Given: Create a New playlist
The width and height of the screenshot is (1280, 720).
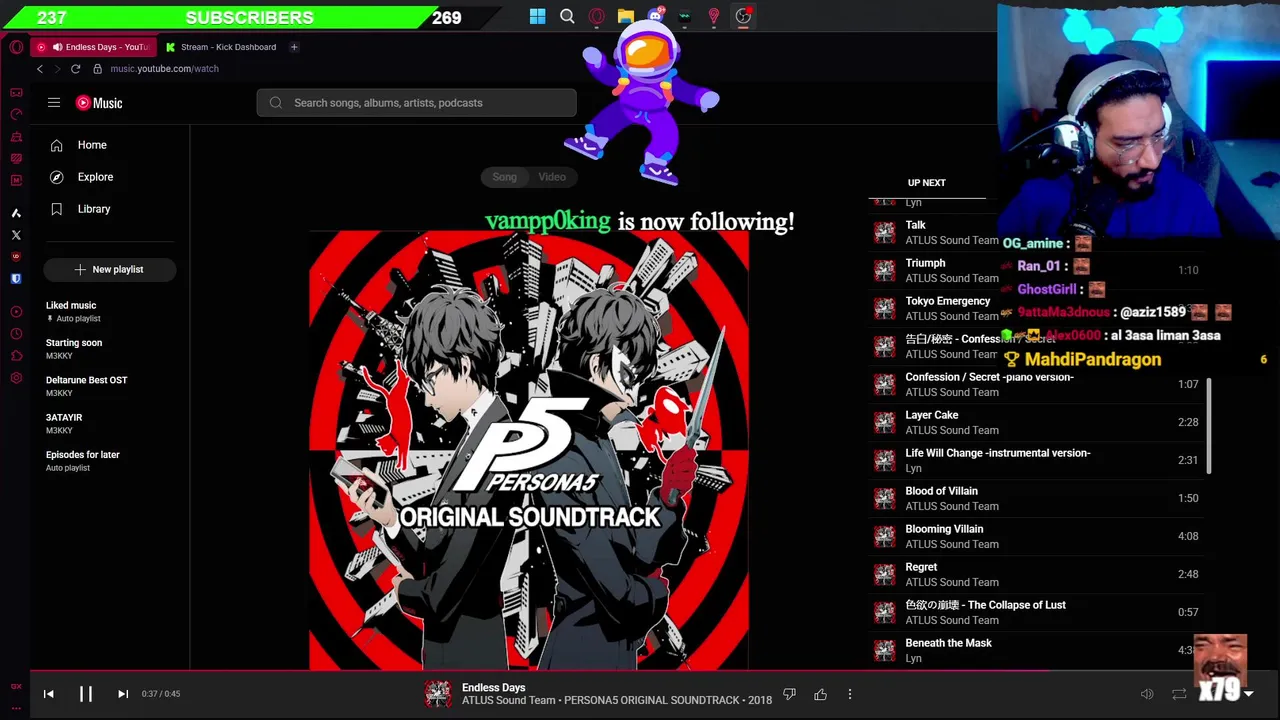Looking at the screenshot, I should pos(110,269).
